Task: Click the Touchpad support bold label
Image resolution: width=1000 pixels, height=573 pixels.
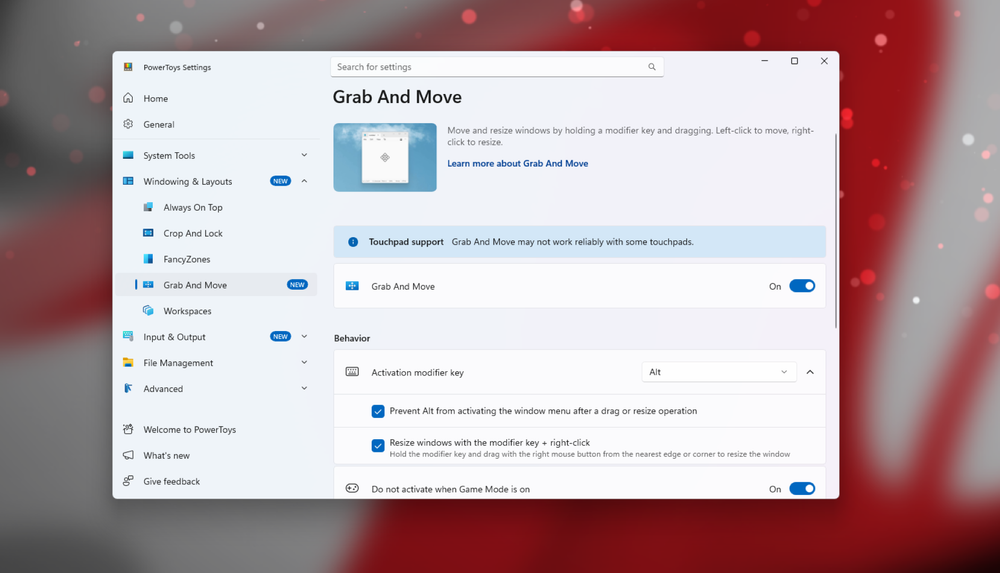Action: [406, 242]
